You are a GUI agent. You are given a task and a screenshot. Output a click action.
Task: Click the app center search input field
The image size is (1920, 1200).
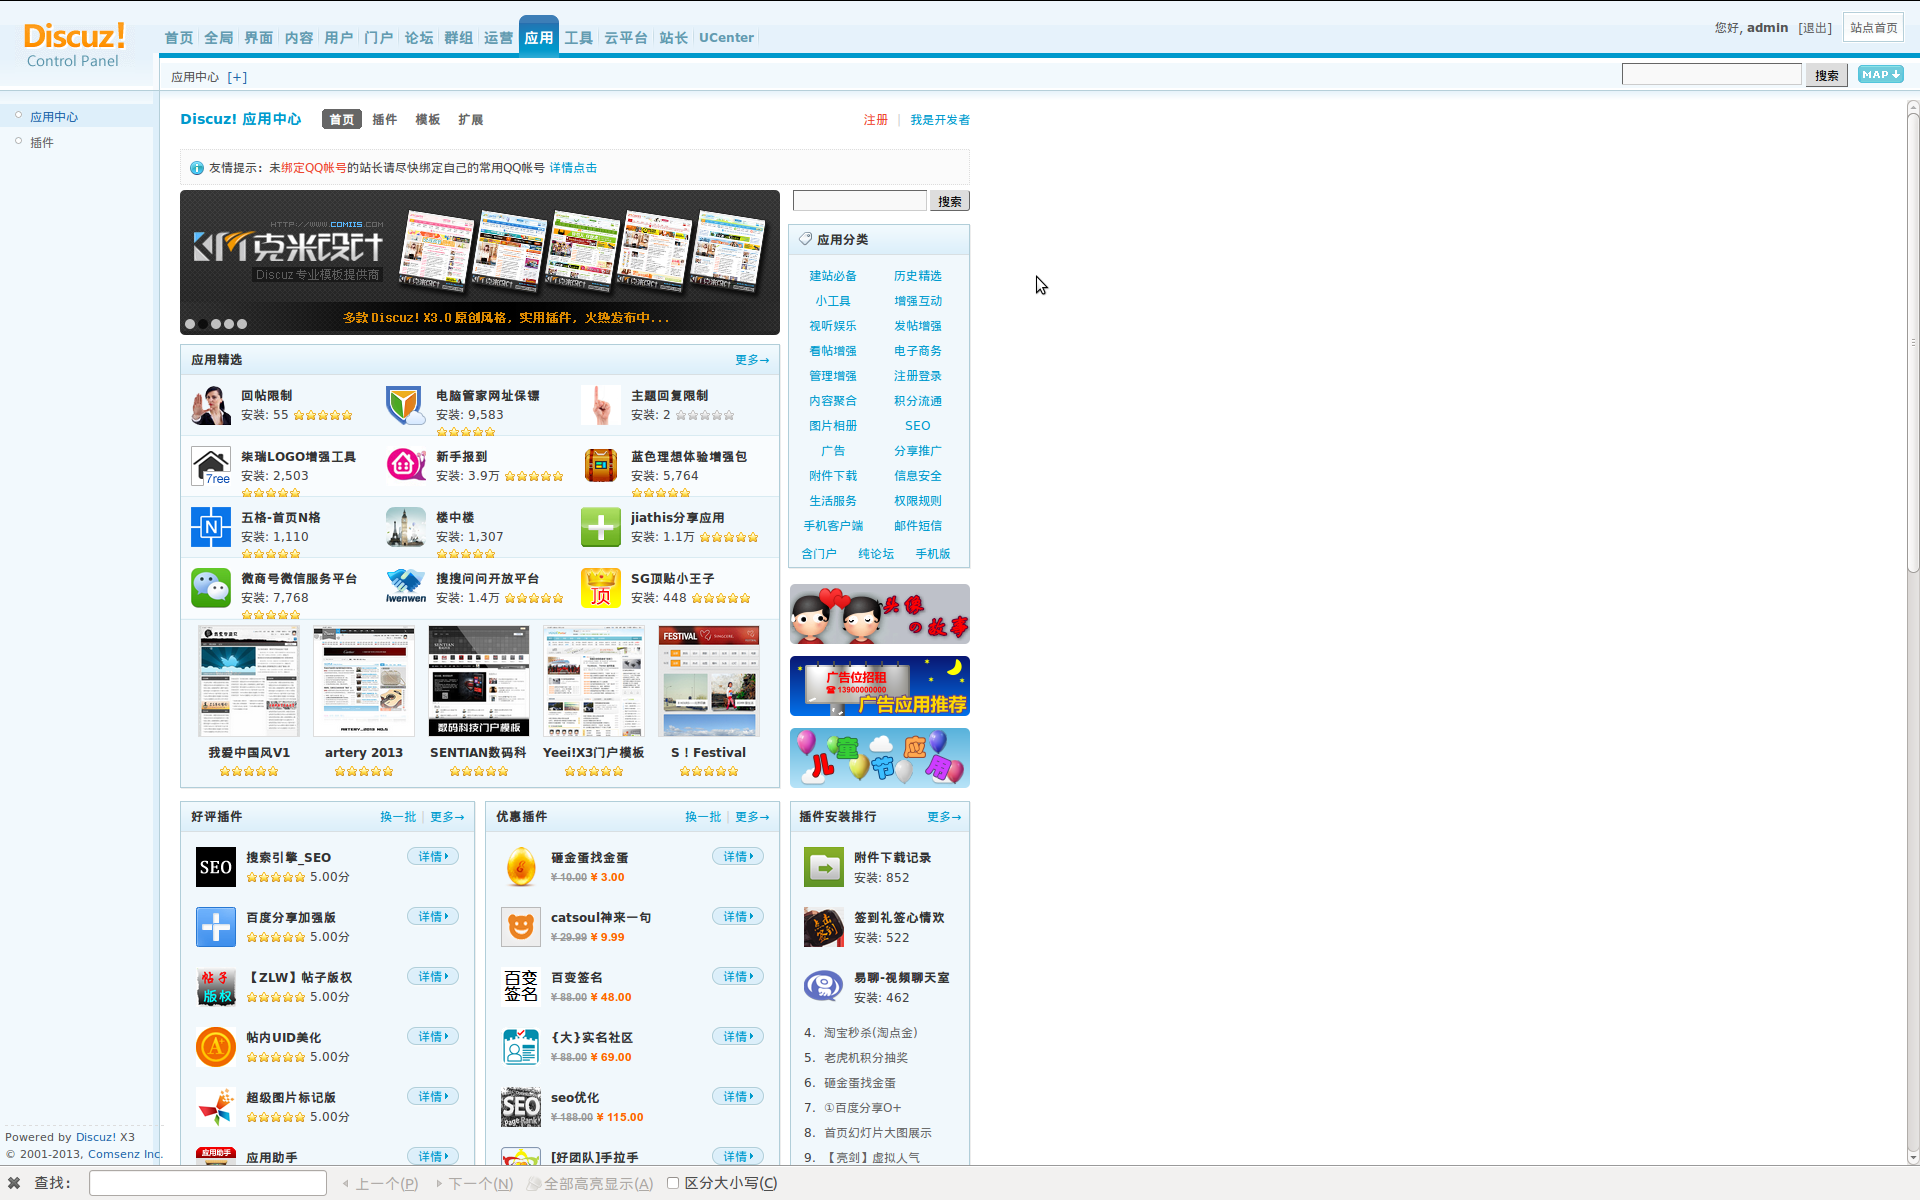pos(860,201)
